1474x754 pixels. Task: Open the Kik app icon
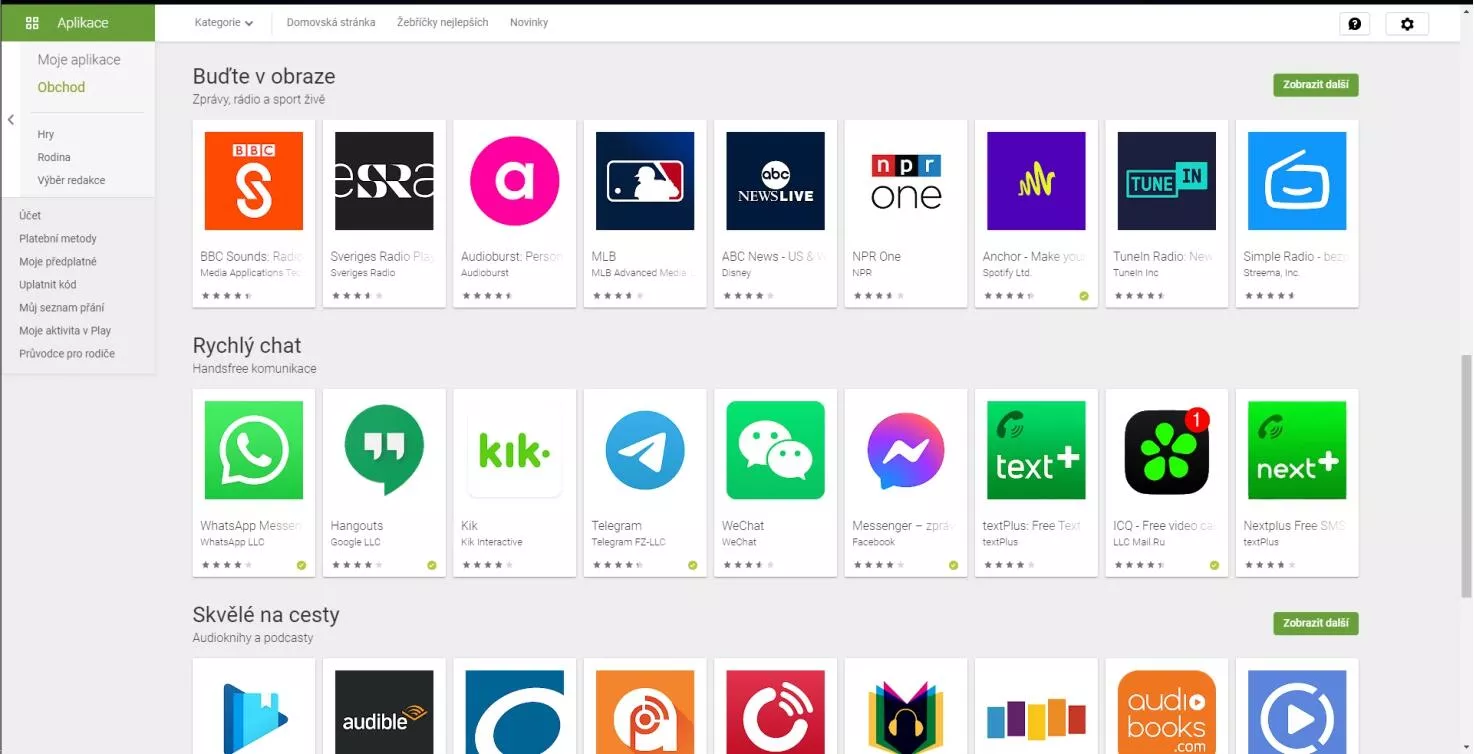[x=514, y=450]
